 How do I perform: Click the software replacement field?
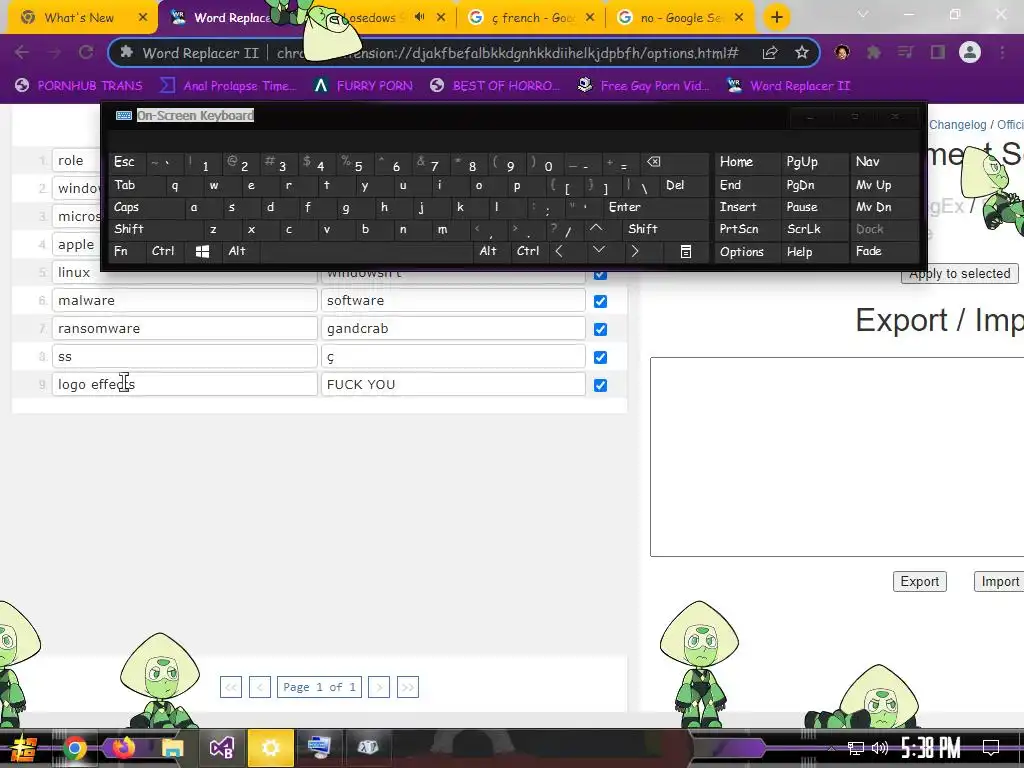[453, 300]
